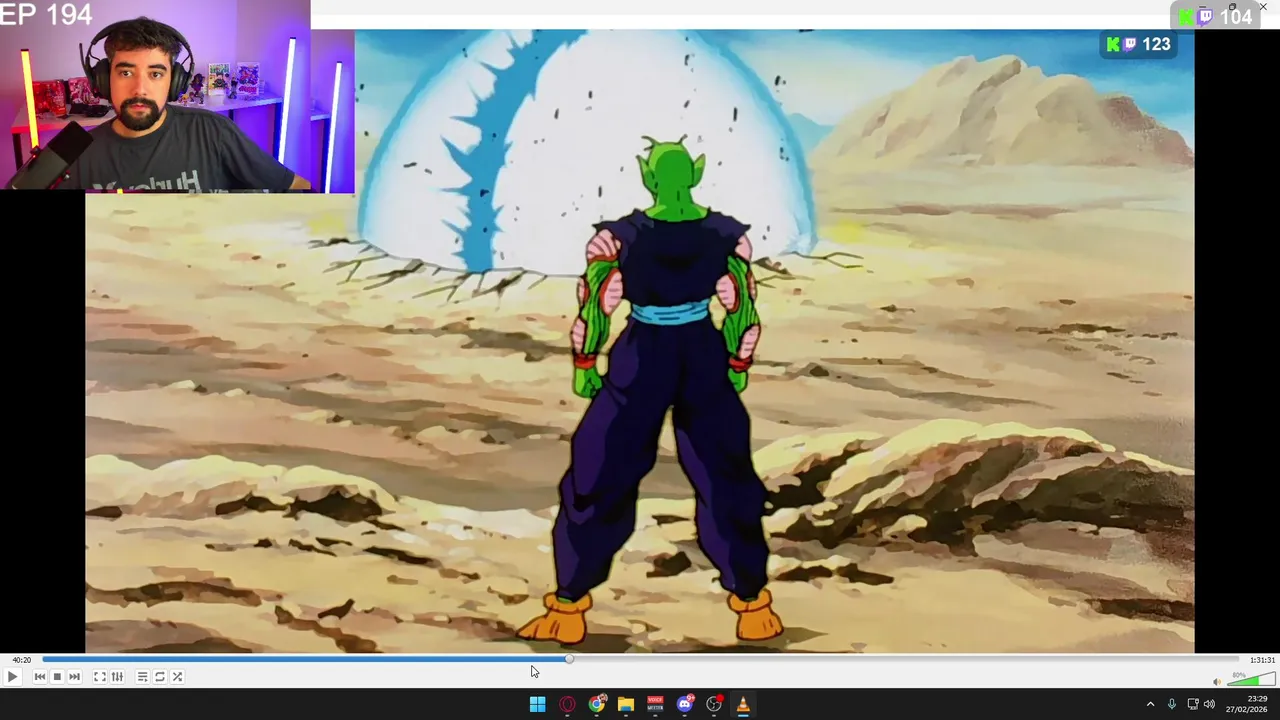Click the VLC taskbar icon
This screenshot has width=1280, height=720.
[x=743, y=704]
